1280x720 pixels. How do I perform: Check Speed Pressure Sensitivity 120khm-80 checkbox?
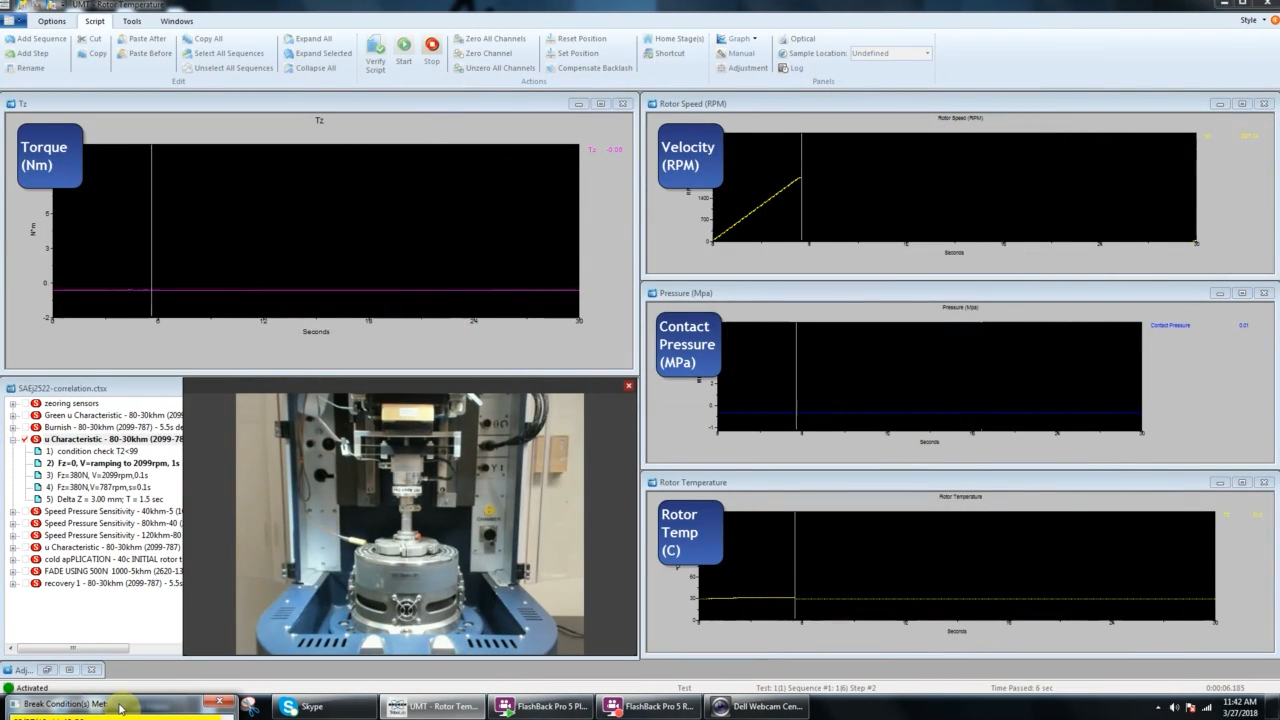pos(24,536)
